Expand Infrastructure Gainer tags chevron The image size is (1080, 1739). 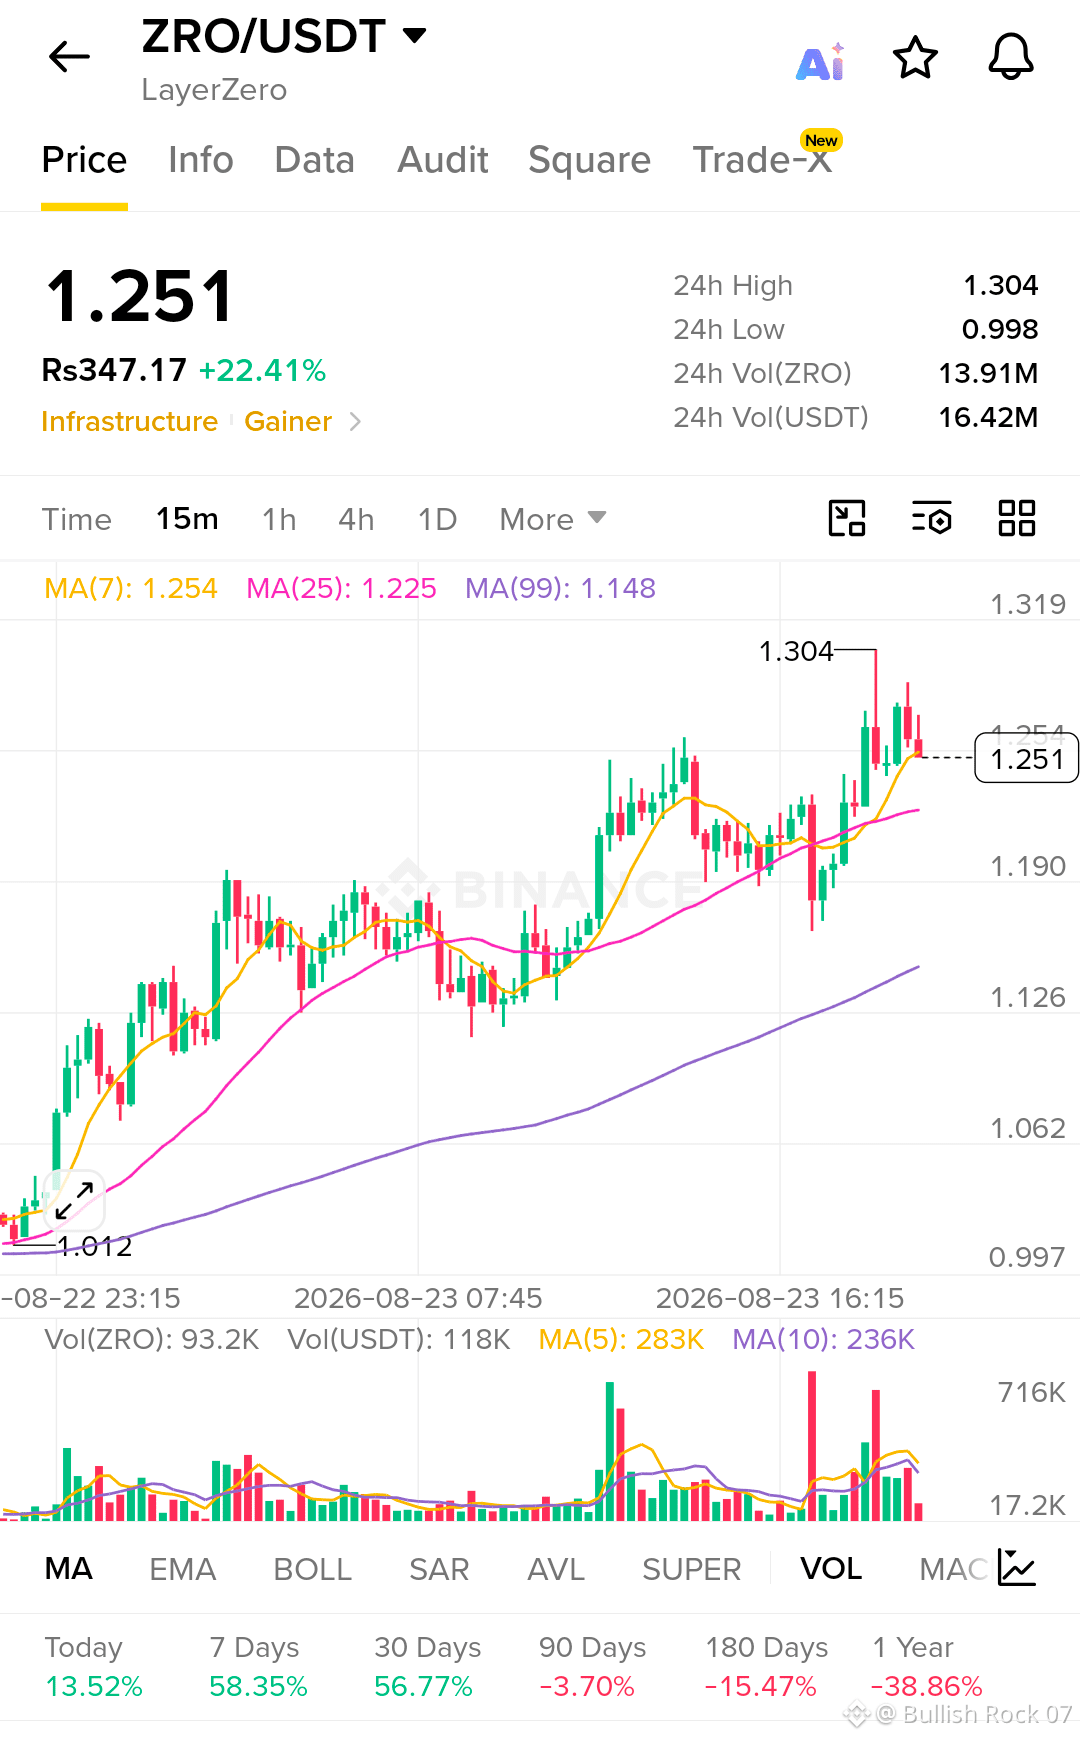tap(355, 422)
